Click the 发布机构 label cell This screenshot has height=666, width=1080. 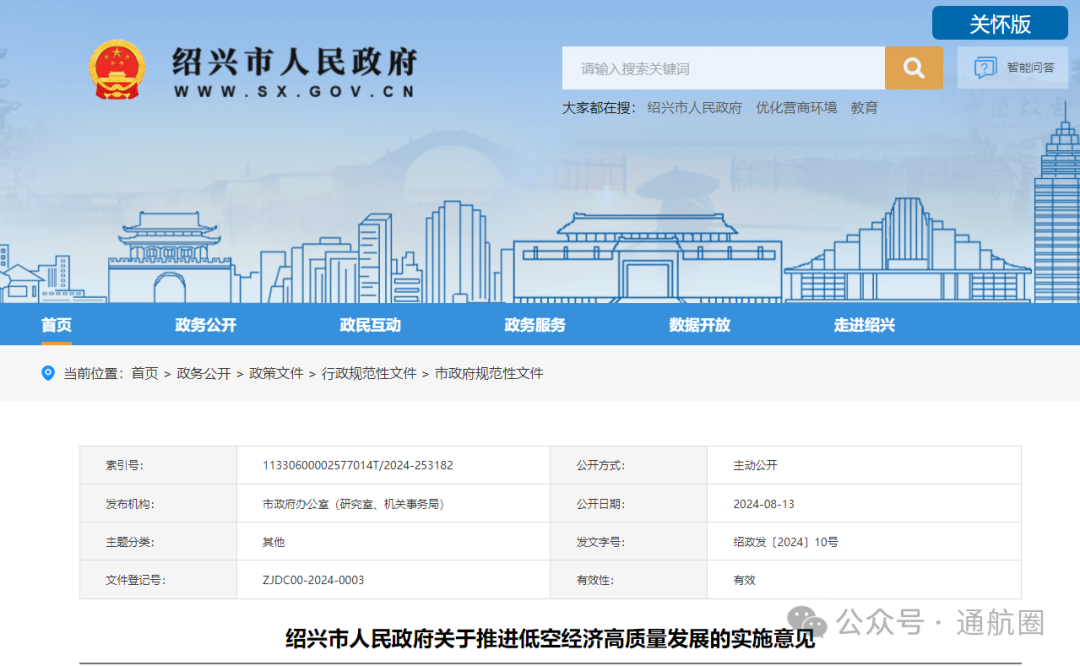(158, 503)
